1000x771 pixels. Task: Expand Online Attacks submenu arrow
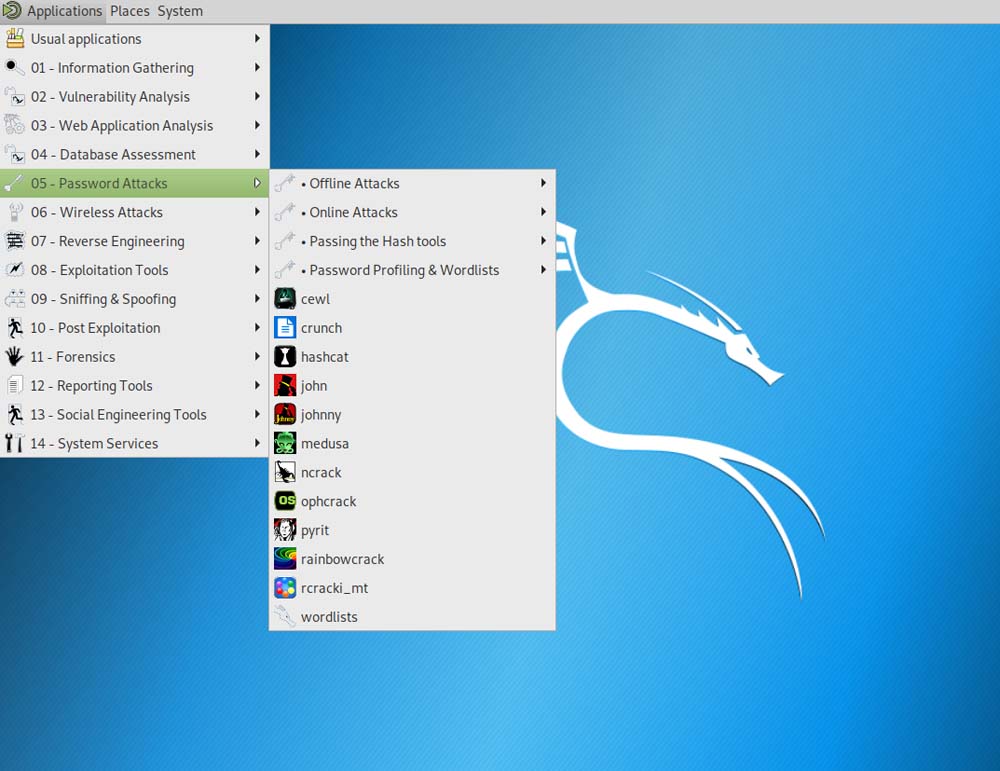[543, 212]
